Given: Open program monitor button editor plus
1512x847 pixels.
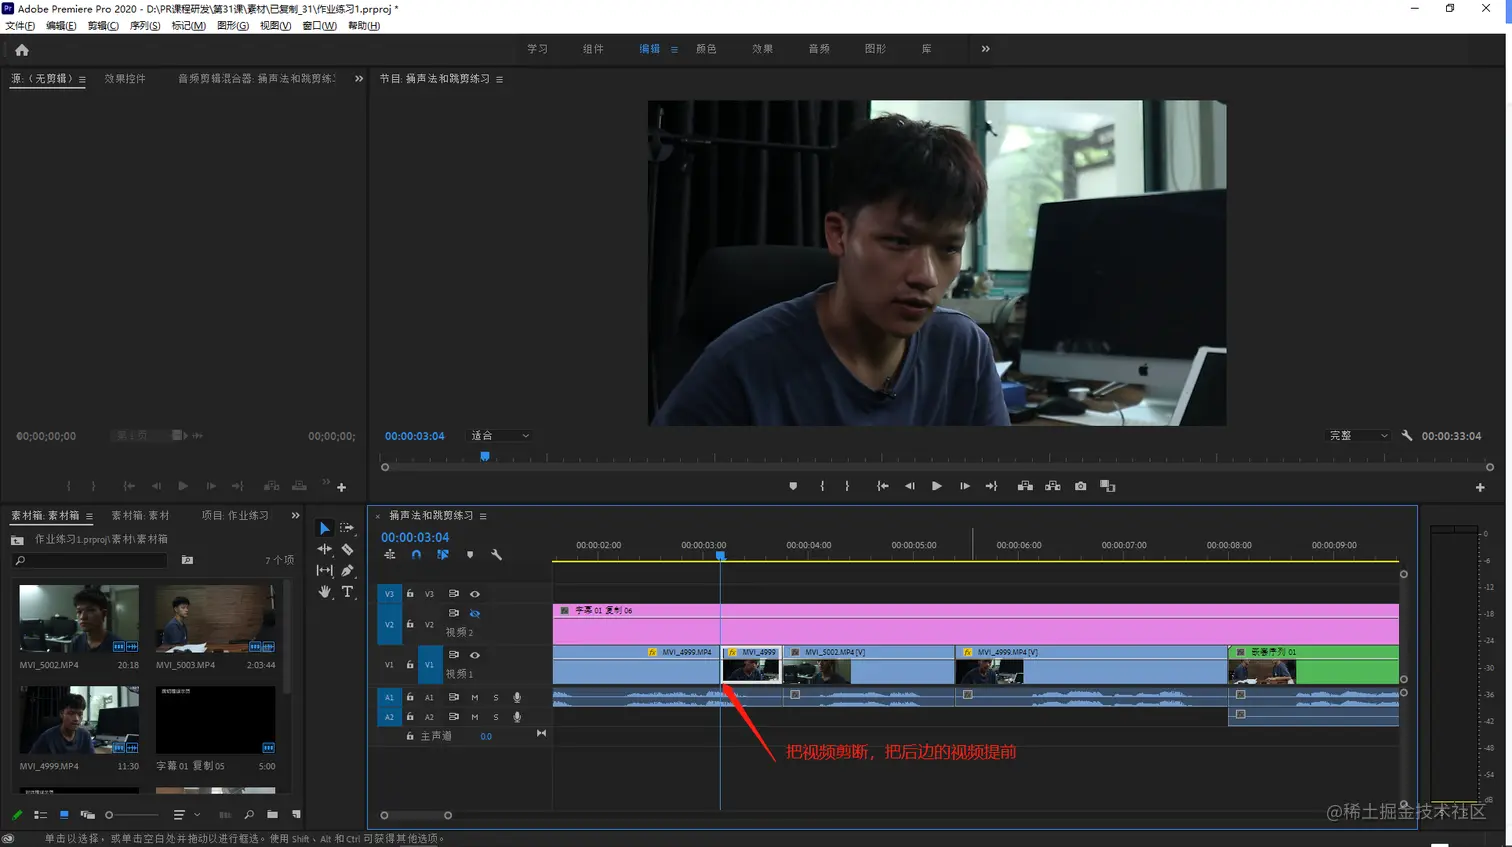Looking at the screenshot, I should tap(1480, 487).
